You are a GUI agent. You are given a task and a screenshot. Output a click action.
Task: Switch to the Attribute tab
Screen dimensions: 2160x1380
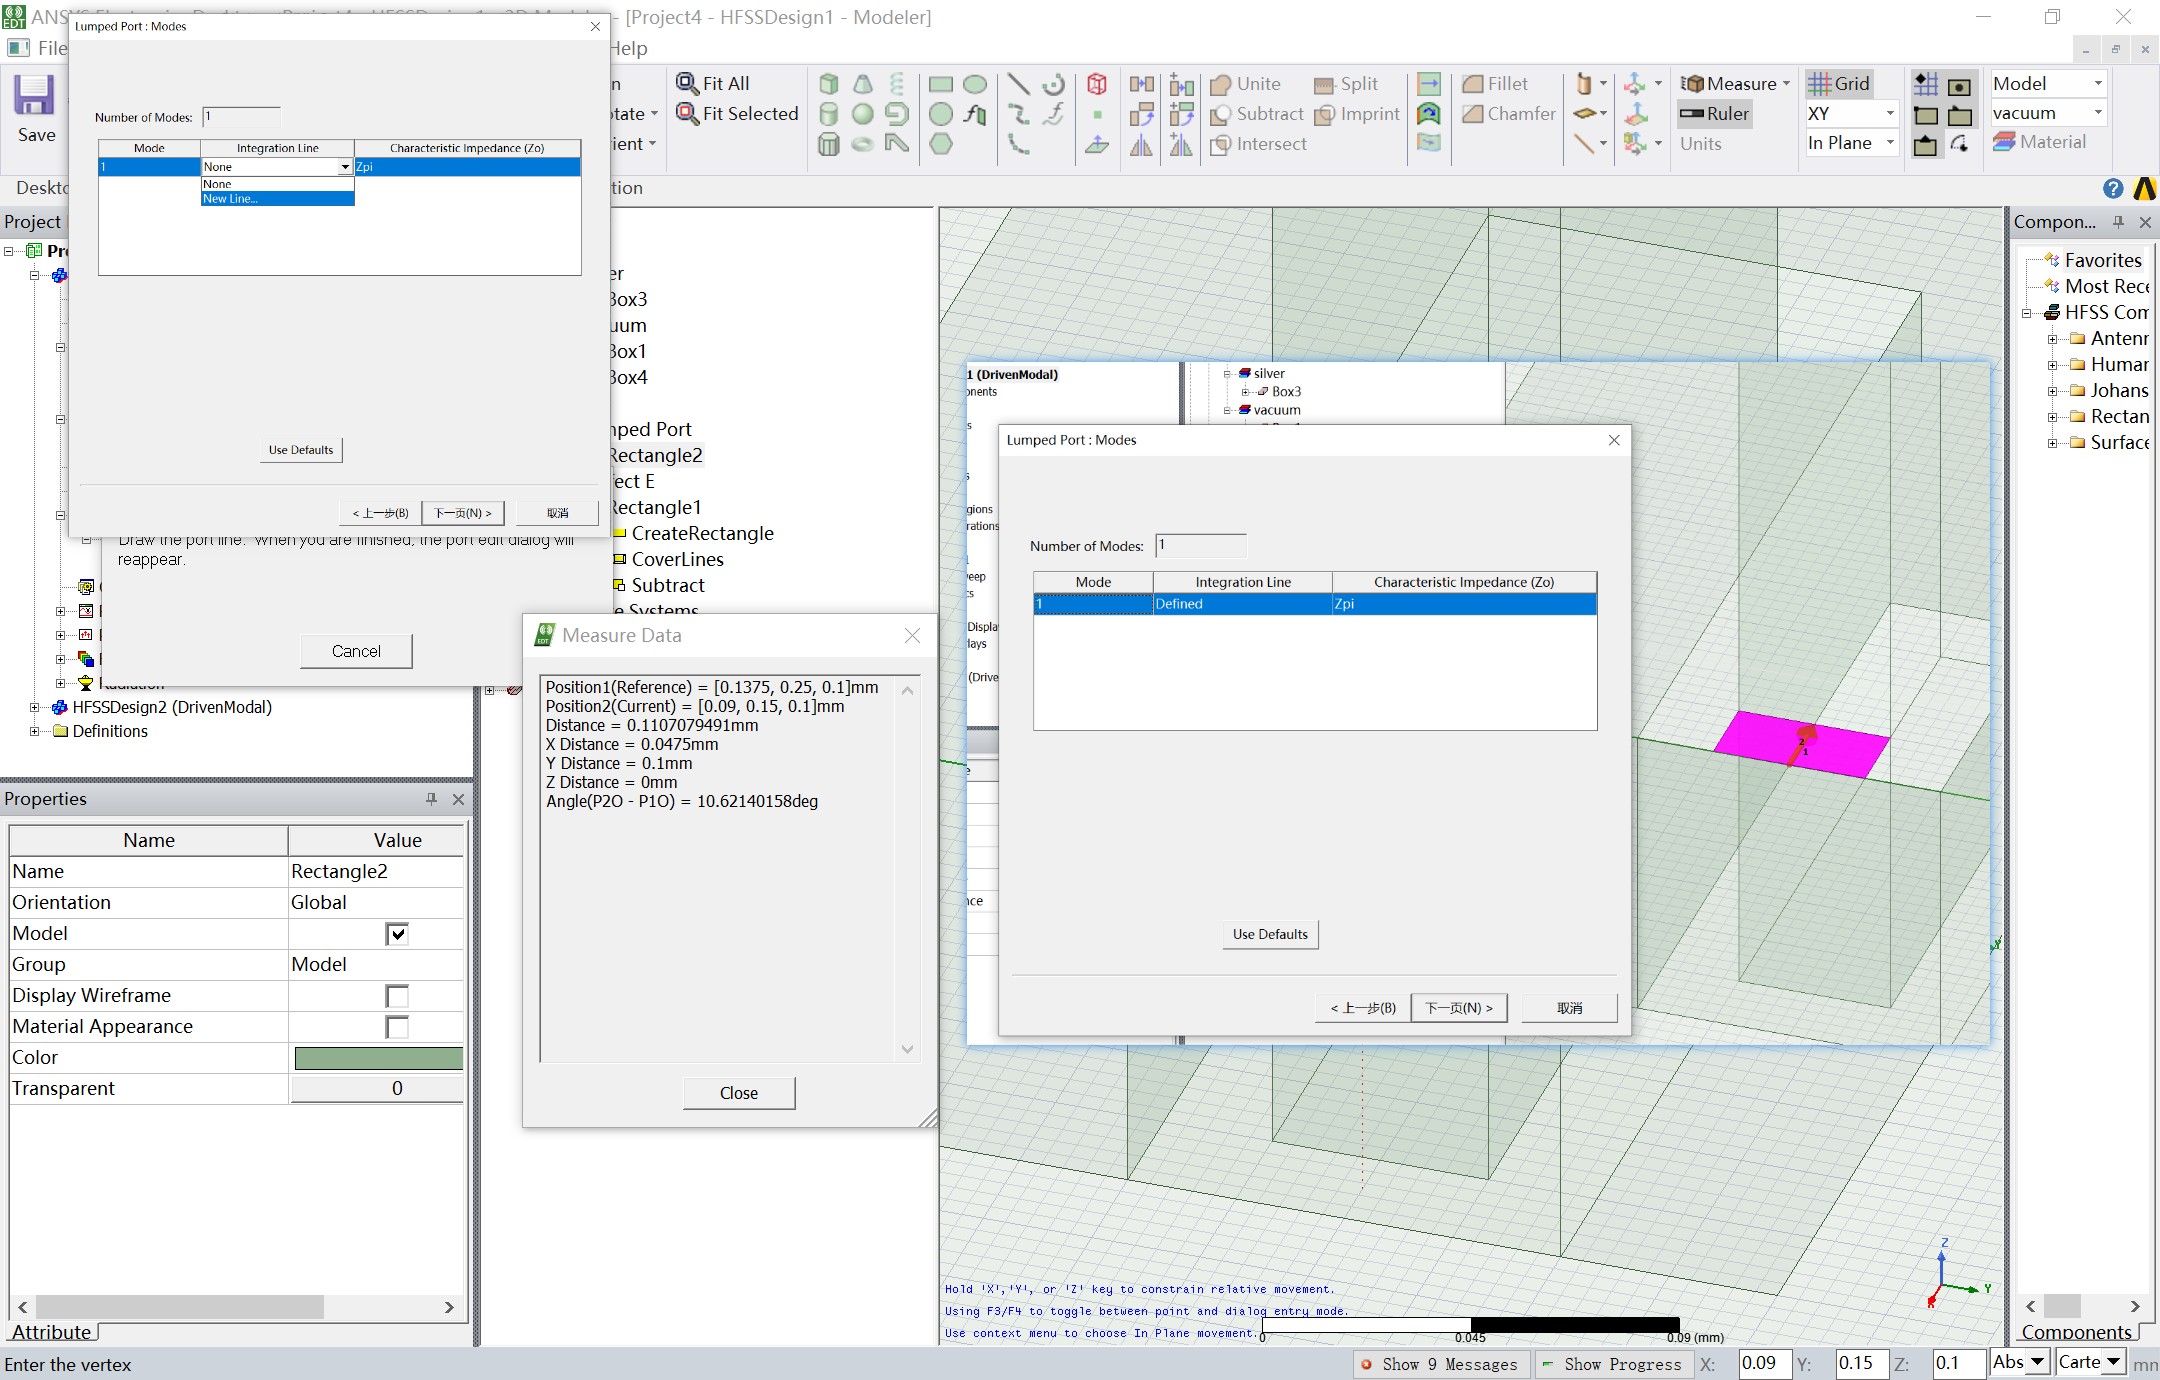pos(52,1332)
